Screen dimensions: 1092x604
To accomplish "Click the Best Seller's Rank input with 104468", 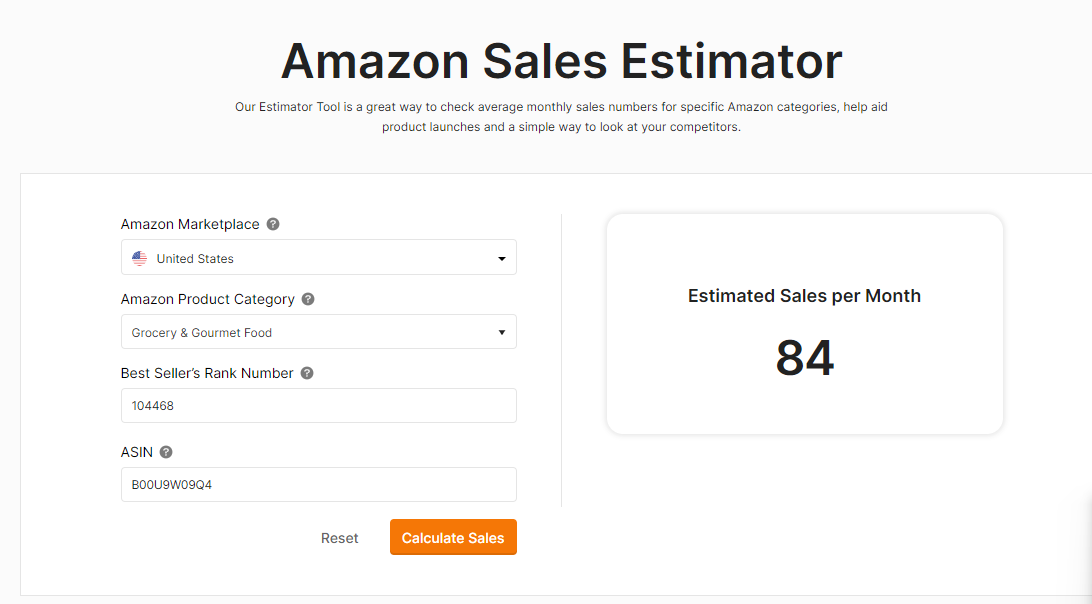I will click(319, 405).
